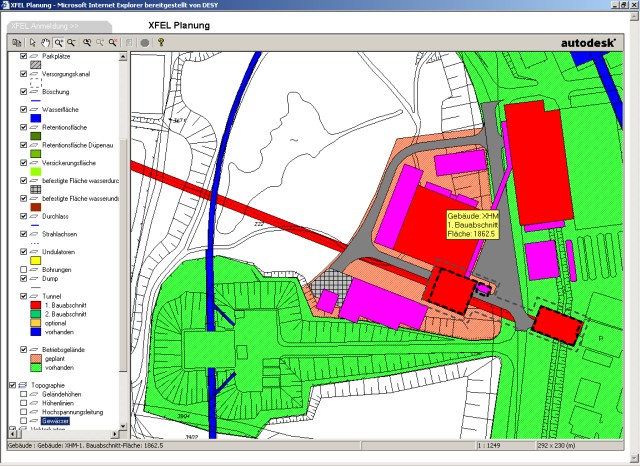Click the 292 x 230 (m) status field
The height and width of the screenshot is (466, 640).
580,445
